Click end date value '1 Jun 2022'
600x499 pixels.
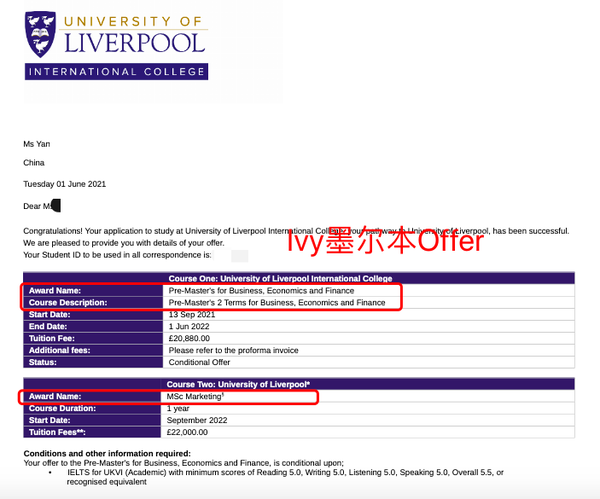[189, 326]
